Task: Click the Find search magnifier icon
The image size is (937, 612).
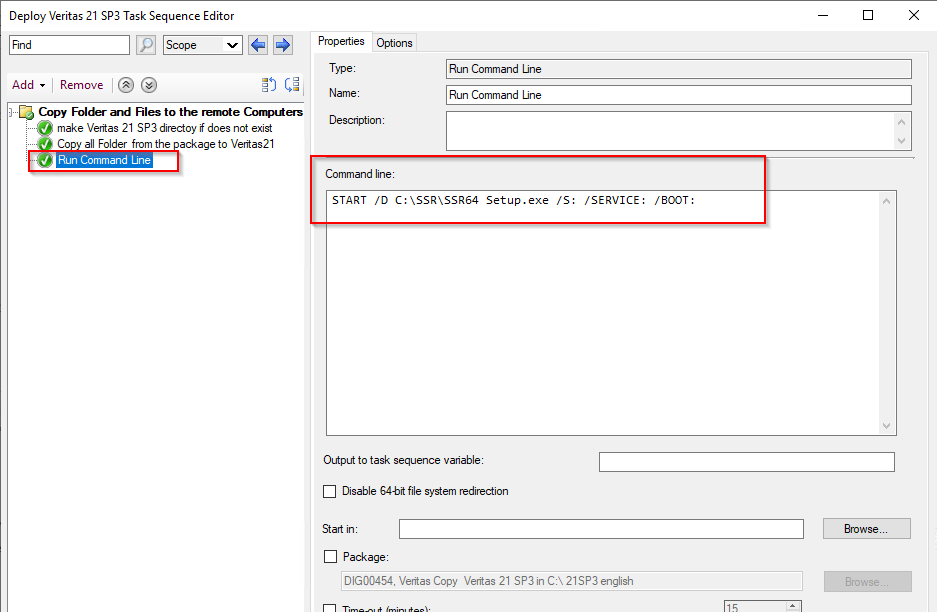Action: [x=146, y=45]
